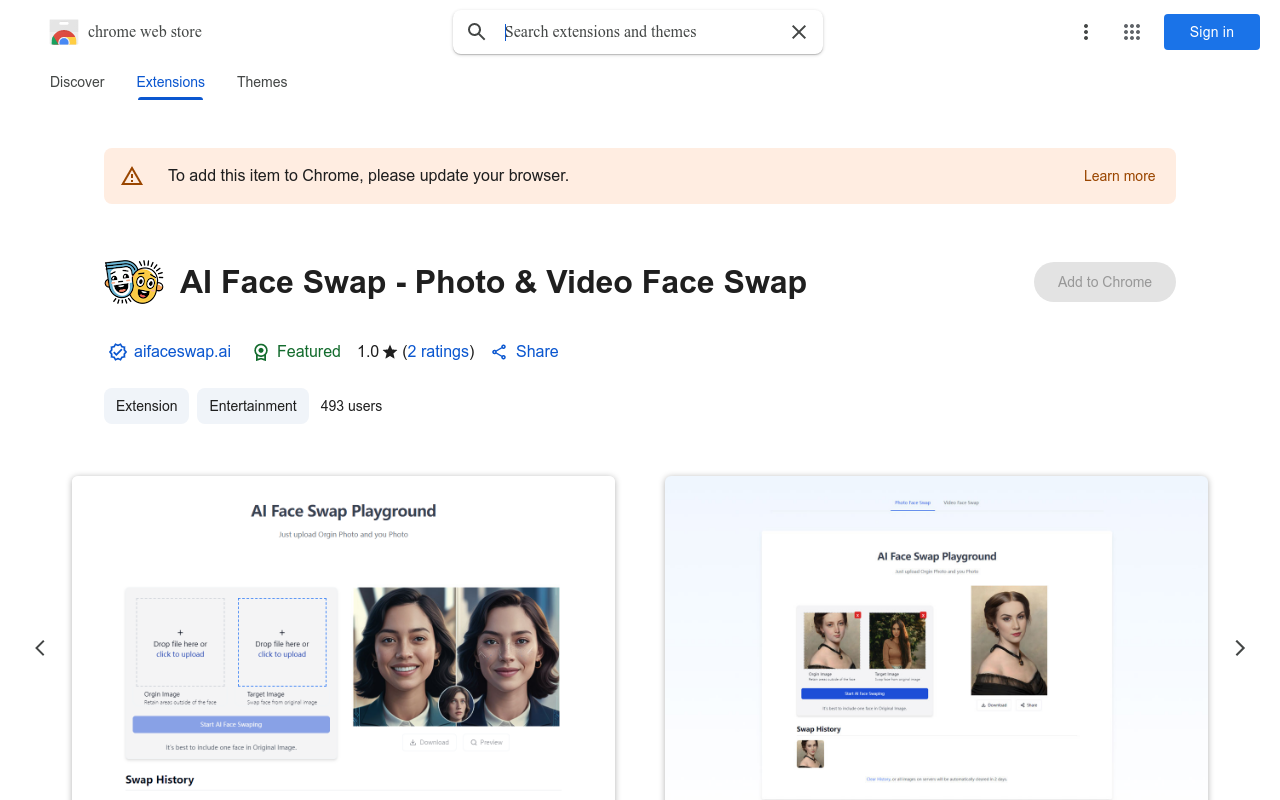
Task: Click the Entertainment category chip
Action: point(253,406)
